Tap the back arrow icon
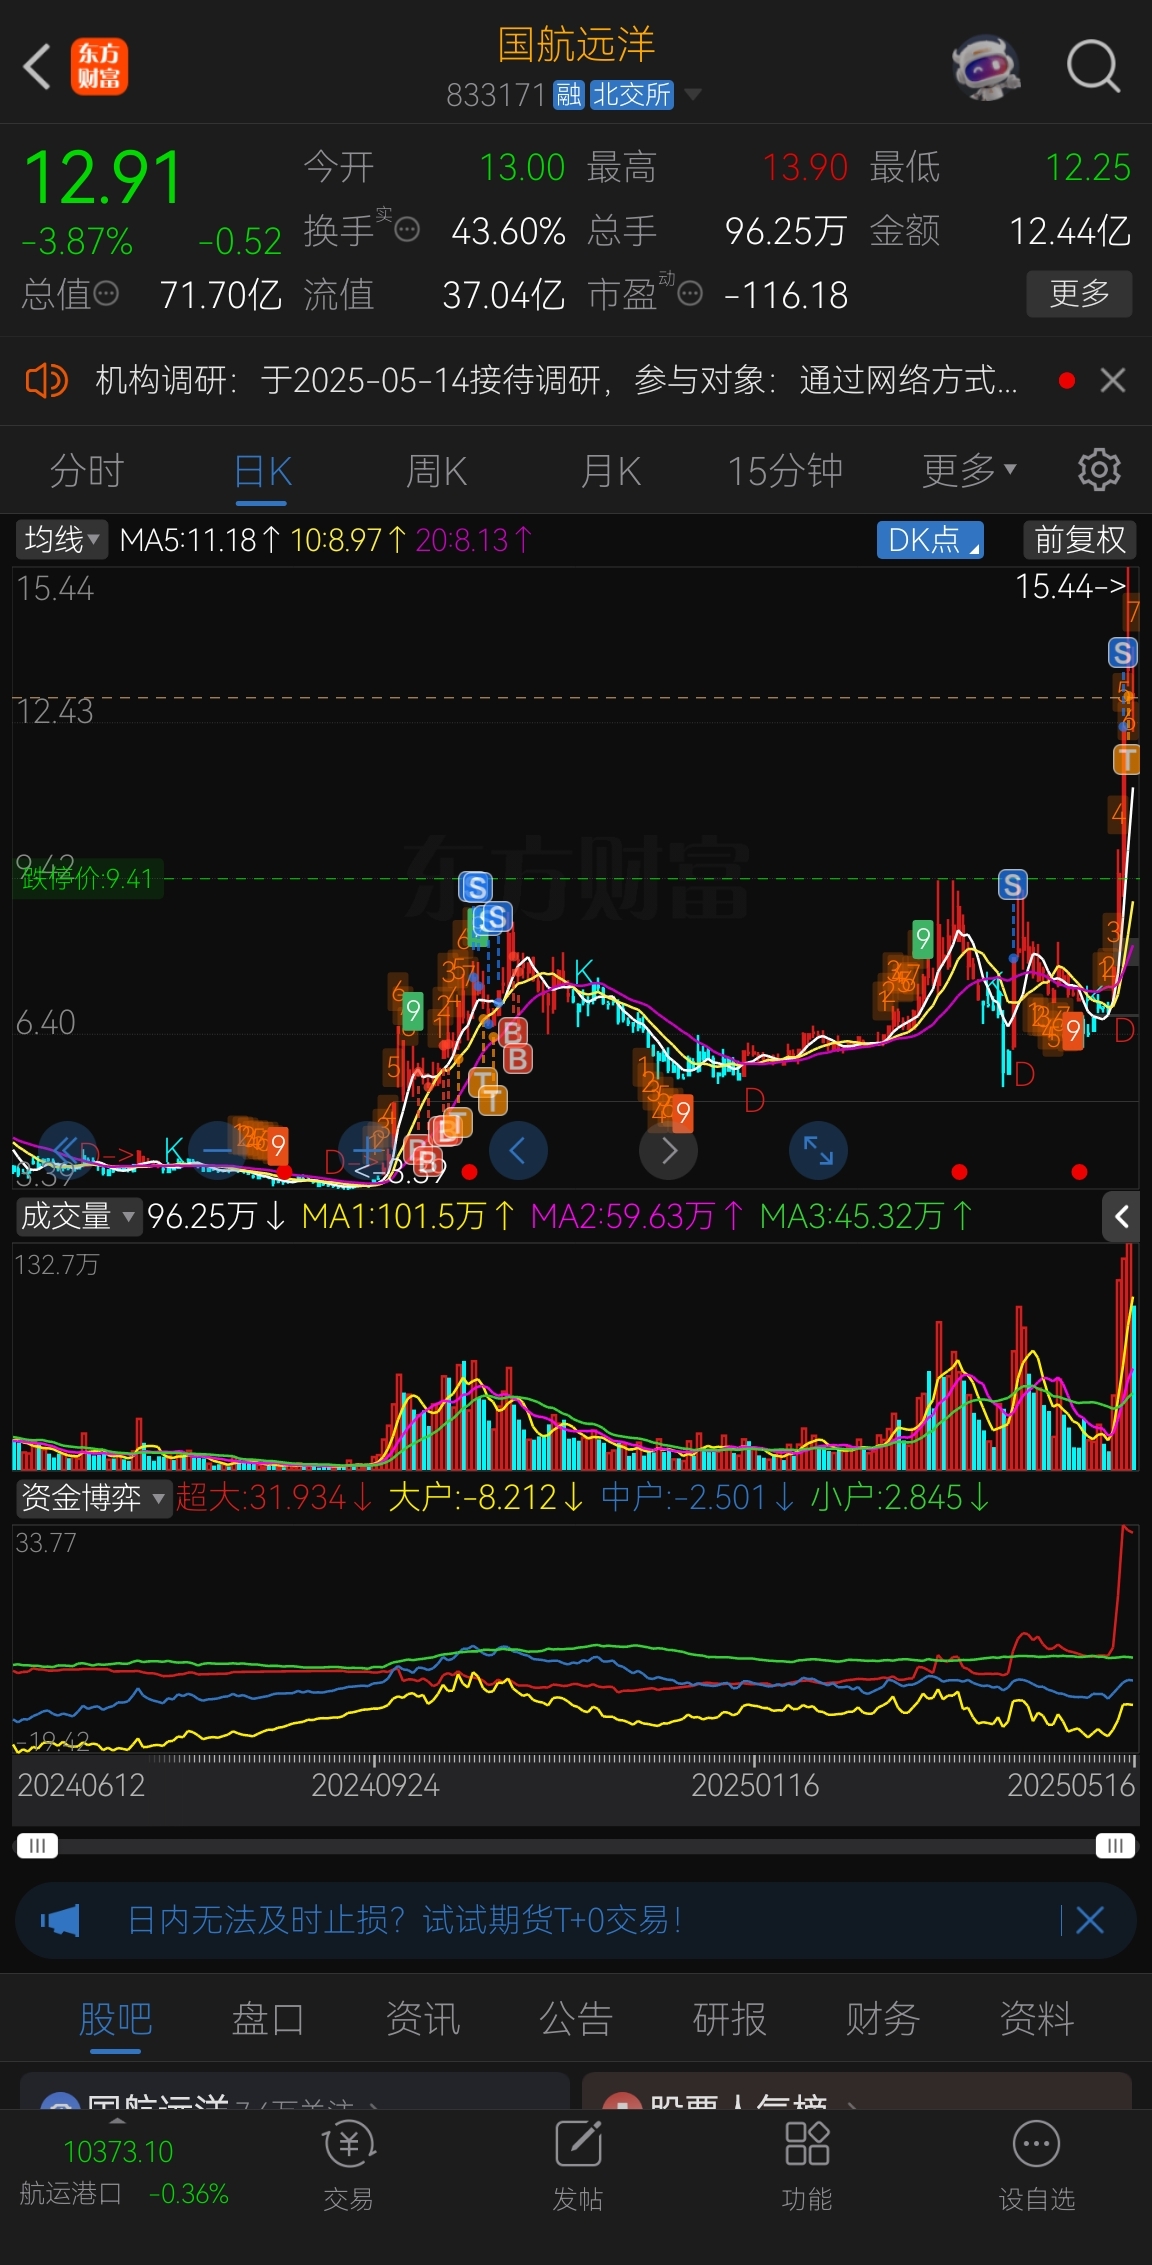This screenshot has width=1152, height=2265. click(38, 67)
